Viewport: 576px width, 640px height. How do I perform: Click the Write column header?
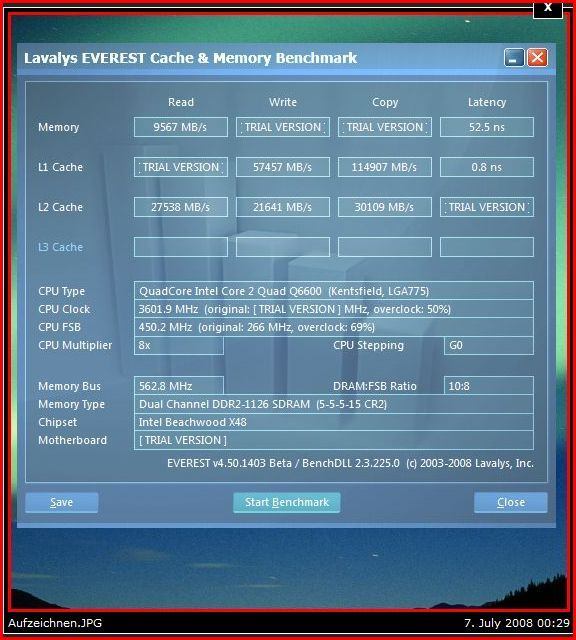[x=283, y=102]
